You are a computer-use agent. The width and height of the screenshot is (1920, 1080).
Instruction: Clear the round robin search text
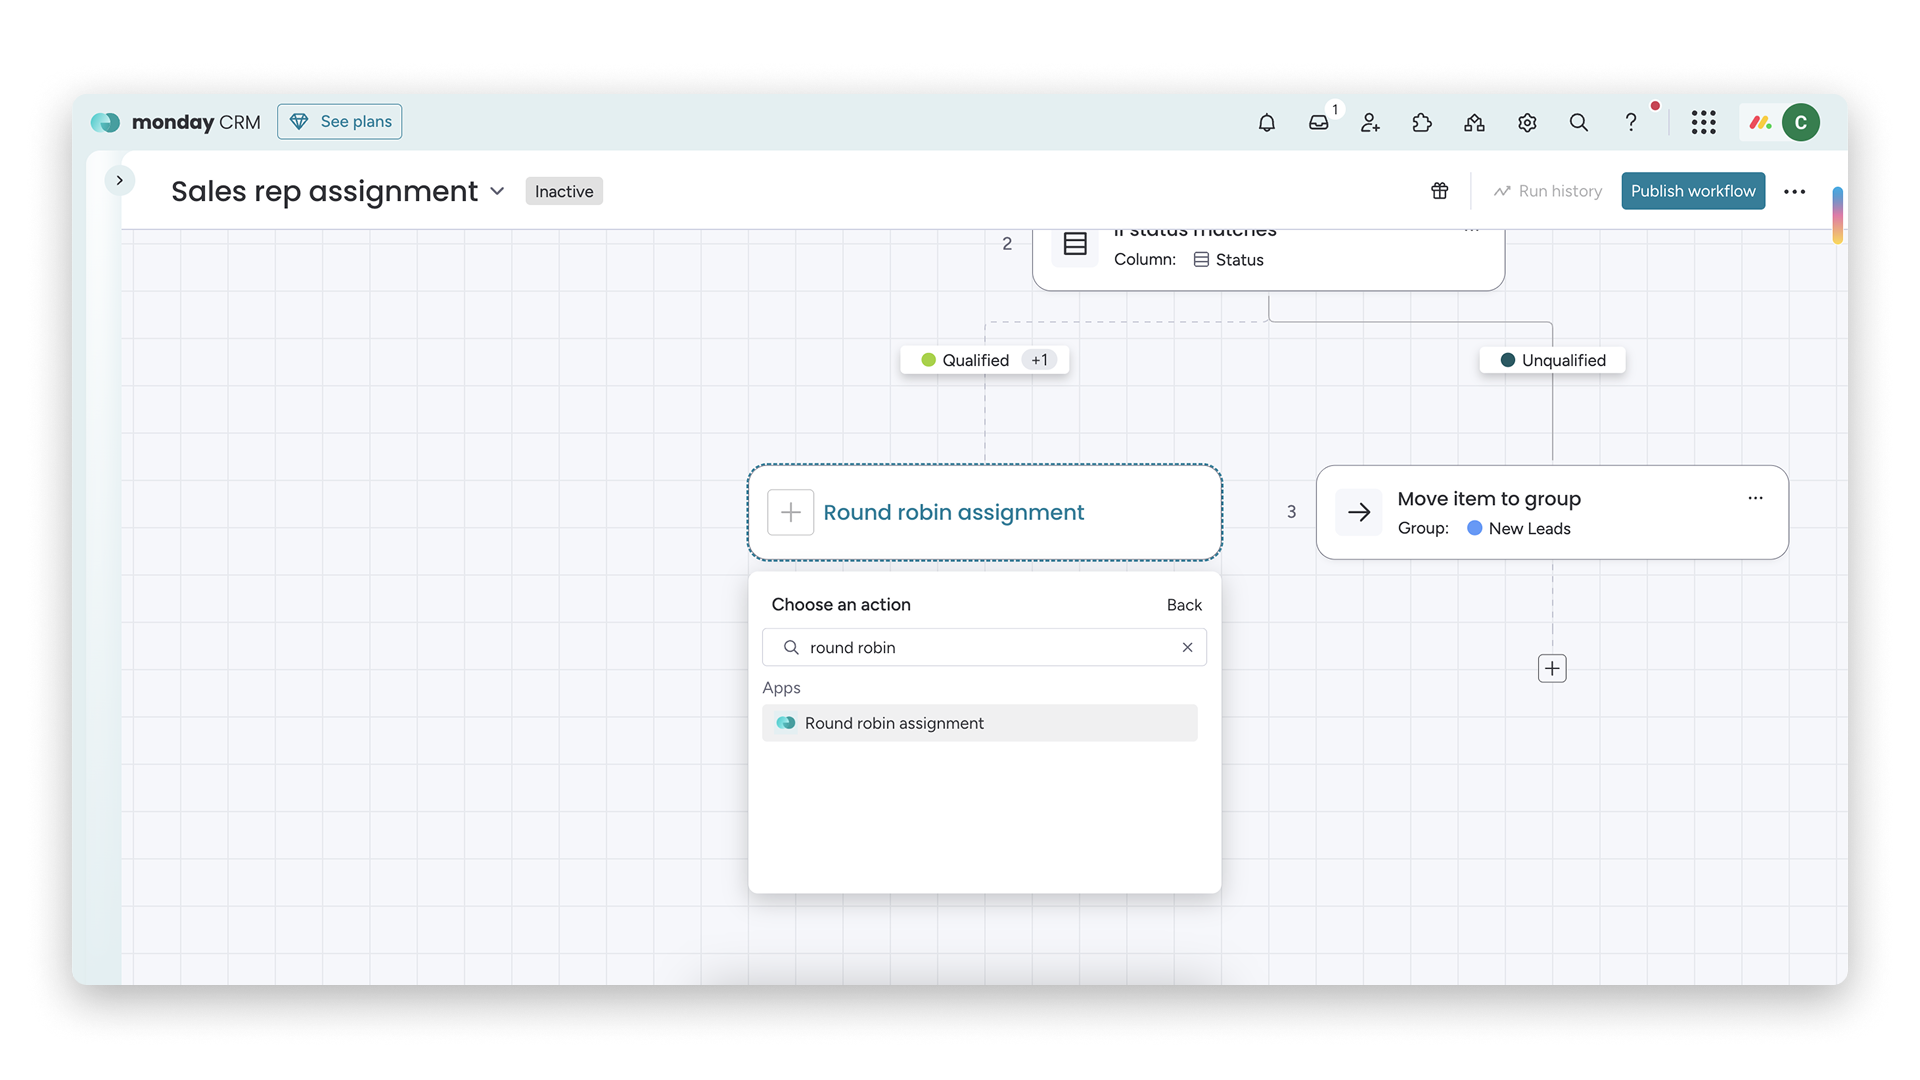(1187, 647)
